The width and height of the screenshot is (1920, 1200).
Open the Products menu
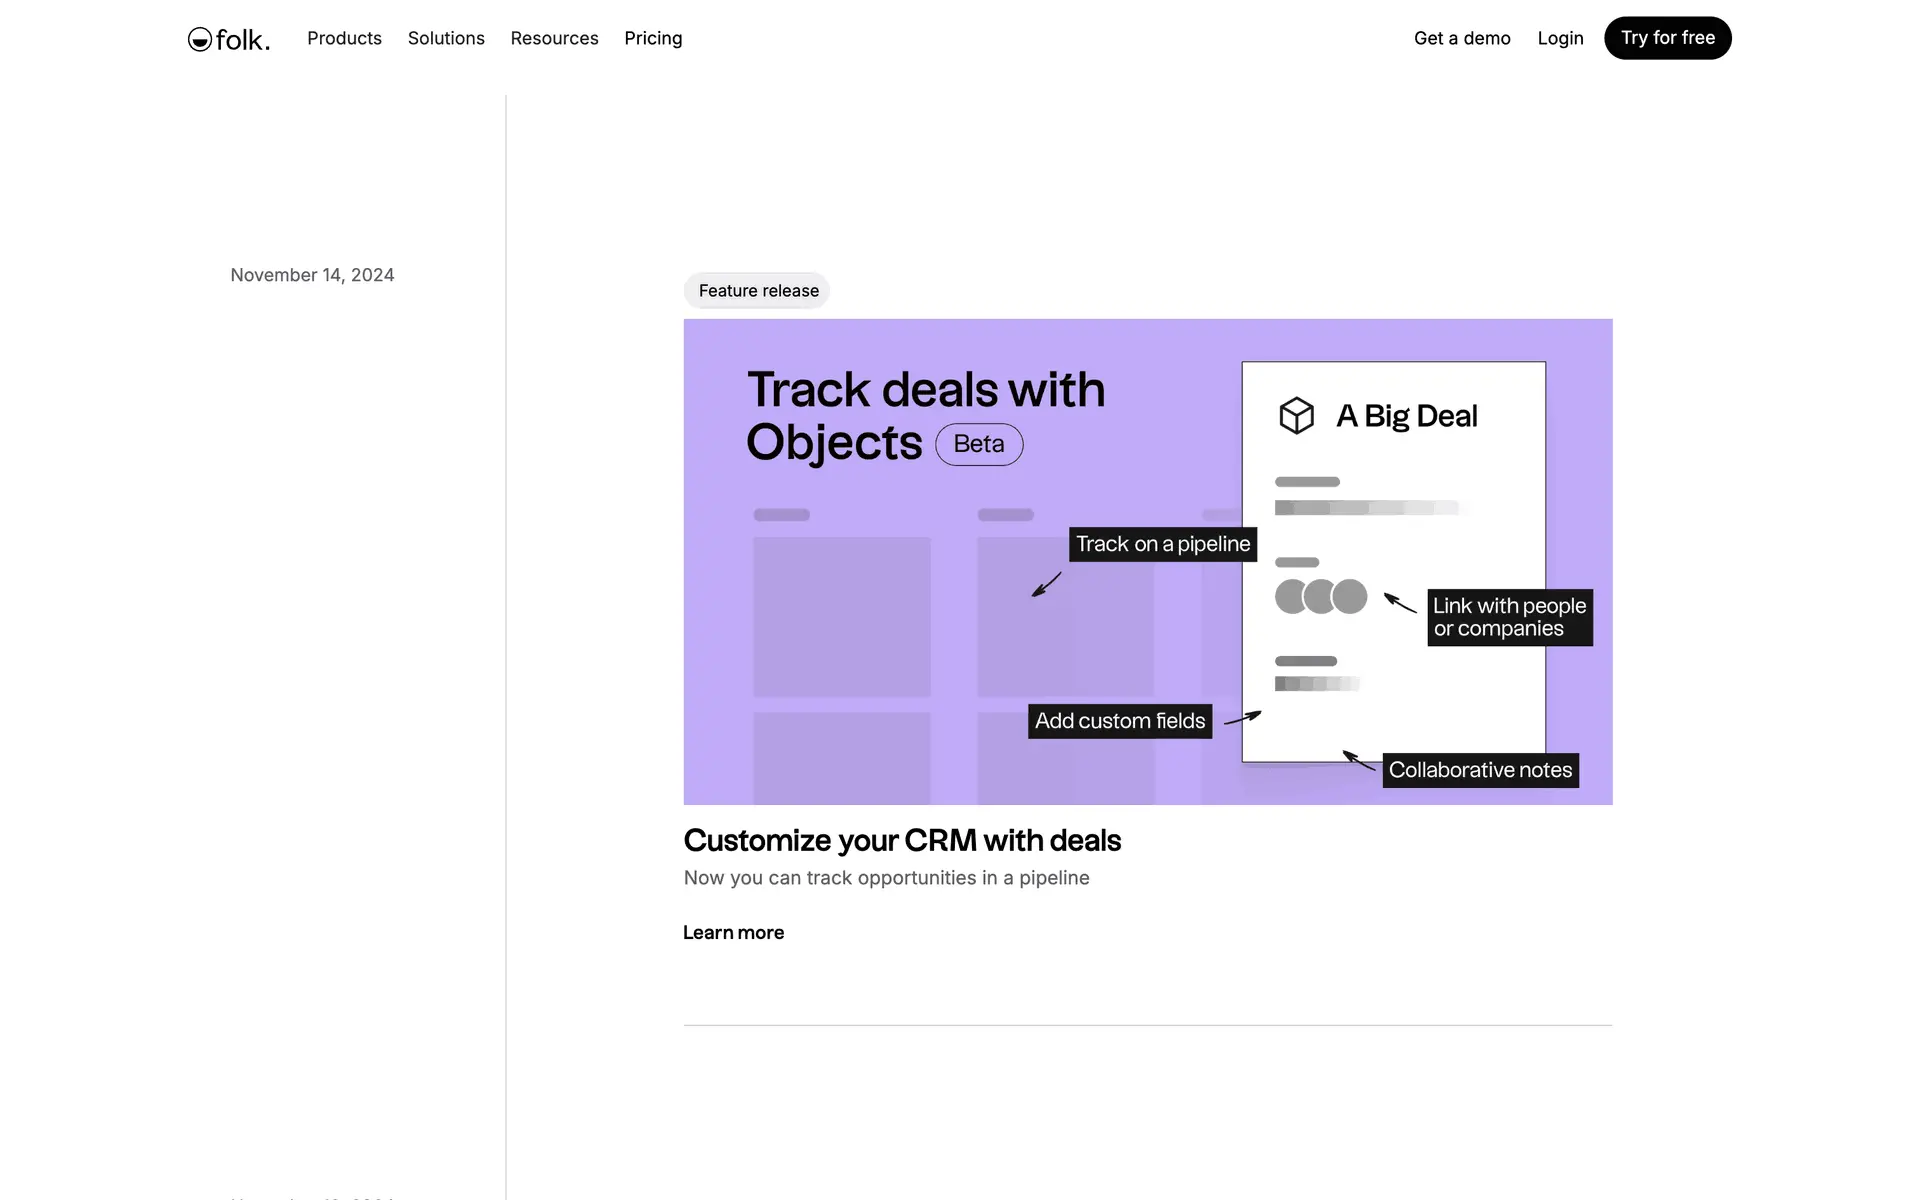(x=344, y=38)
